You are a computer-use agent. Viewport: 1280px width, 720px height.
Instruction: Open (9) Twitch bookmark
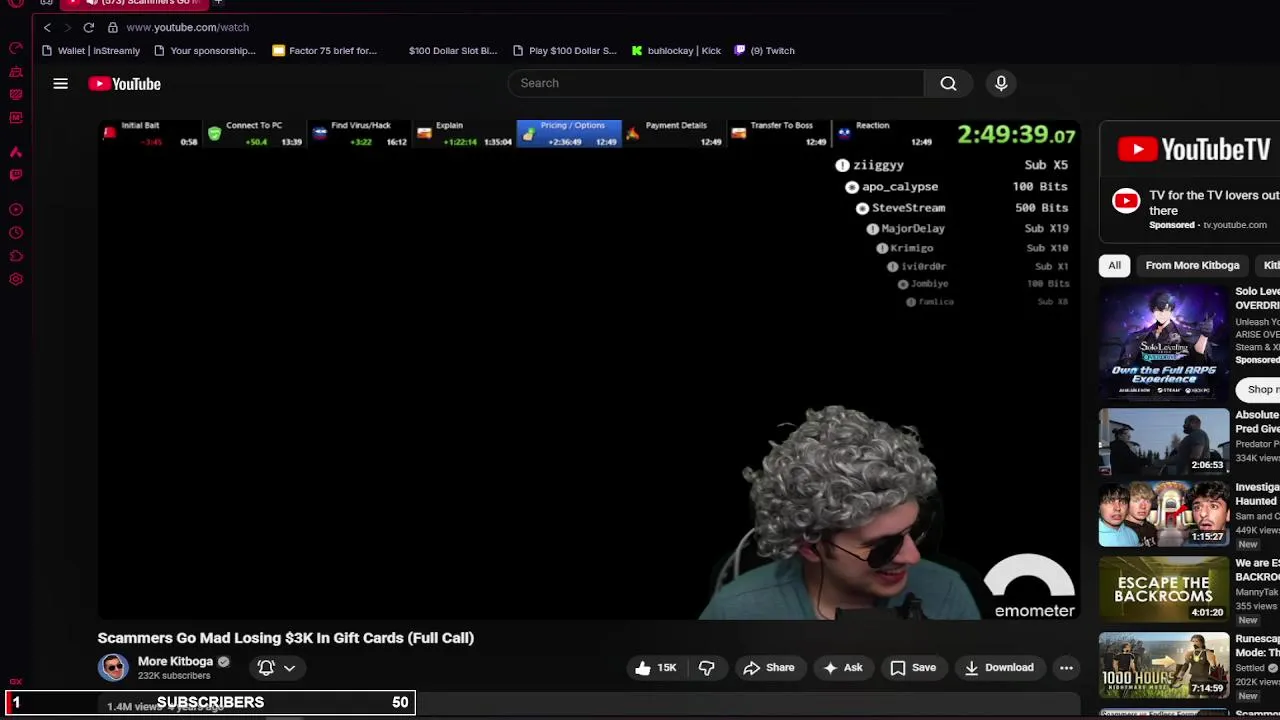764,50
